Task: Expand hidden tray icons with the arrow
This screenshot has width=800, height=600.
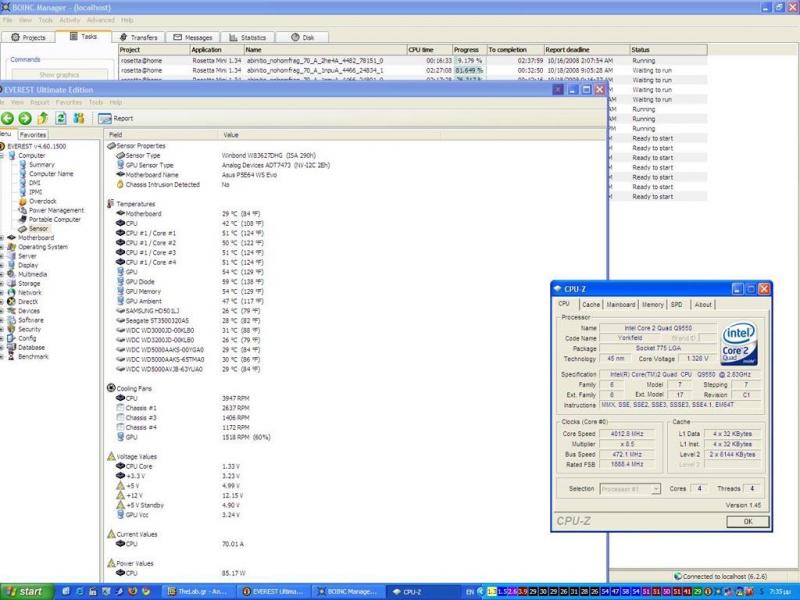Action: pos(480,592)
